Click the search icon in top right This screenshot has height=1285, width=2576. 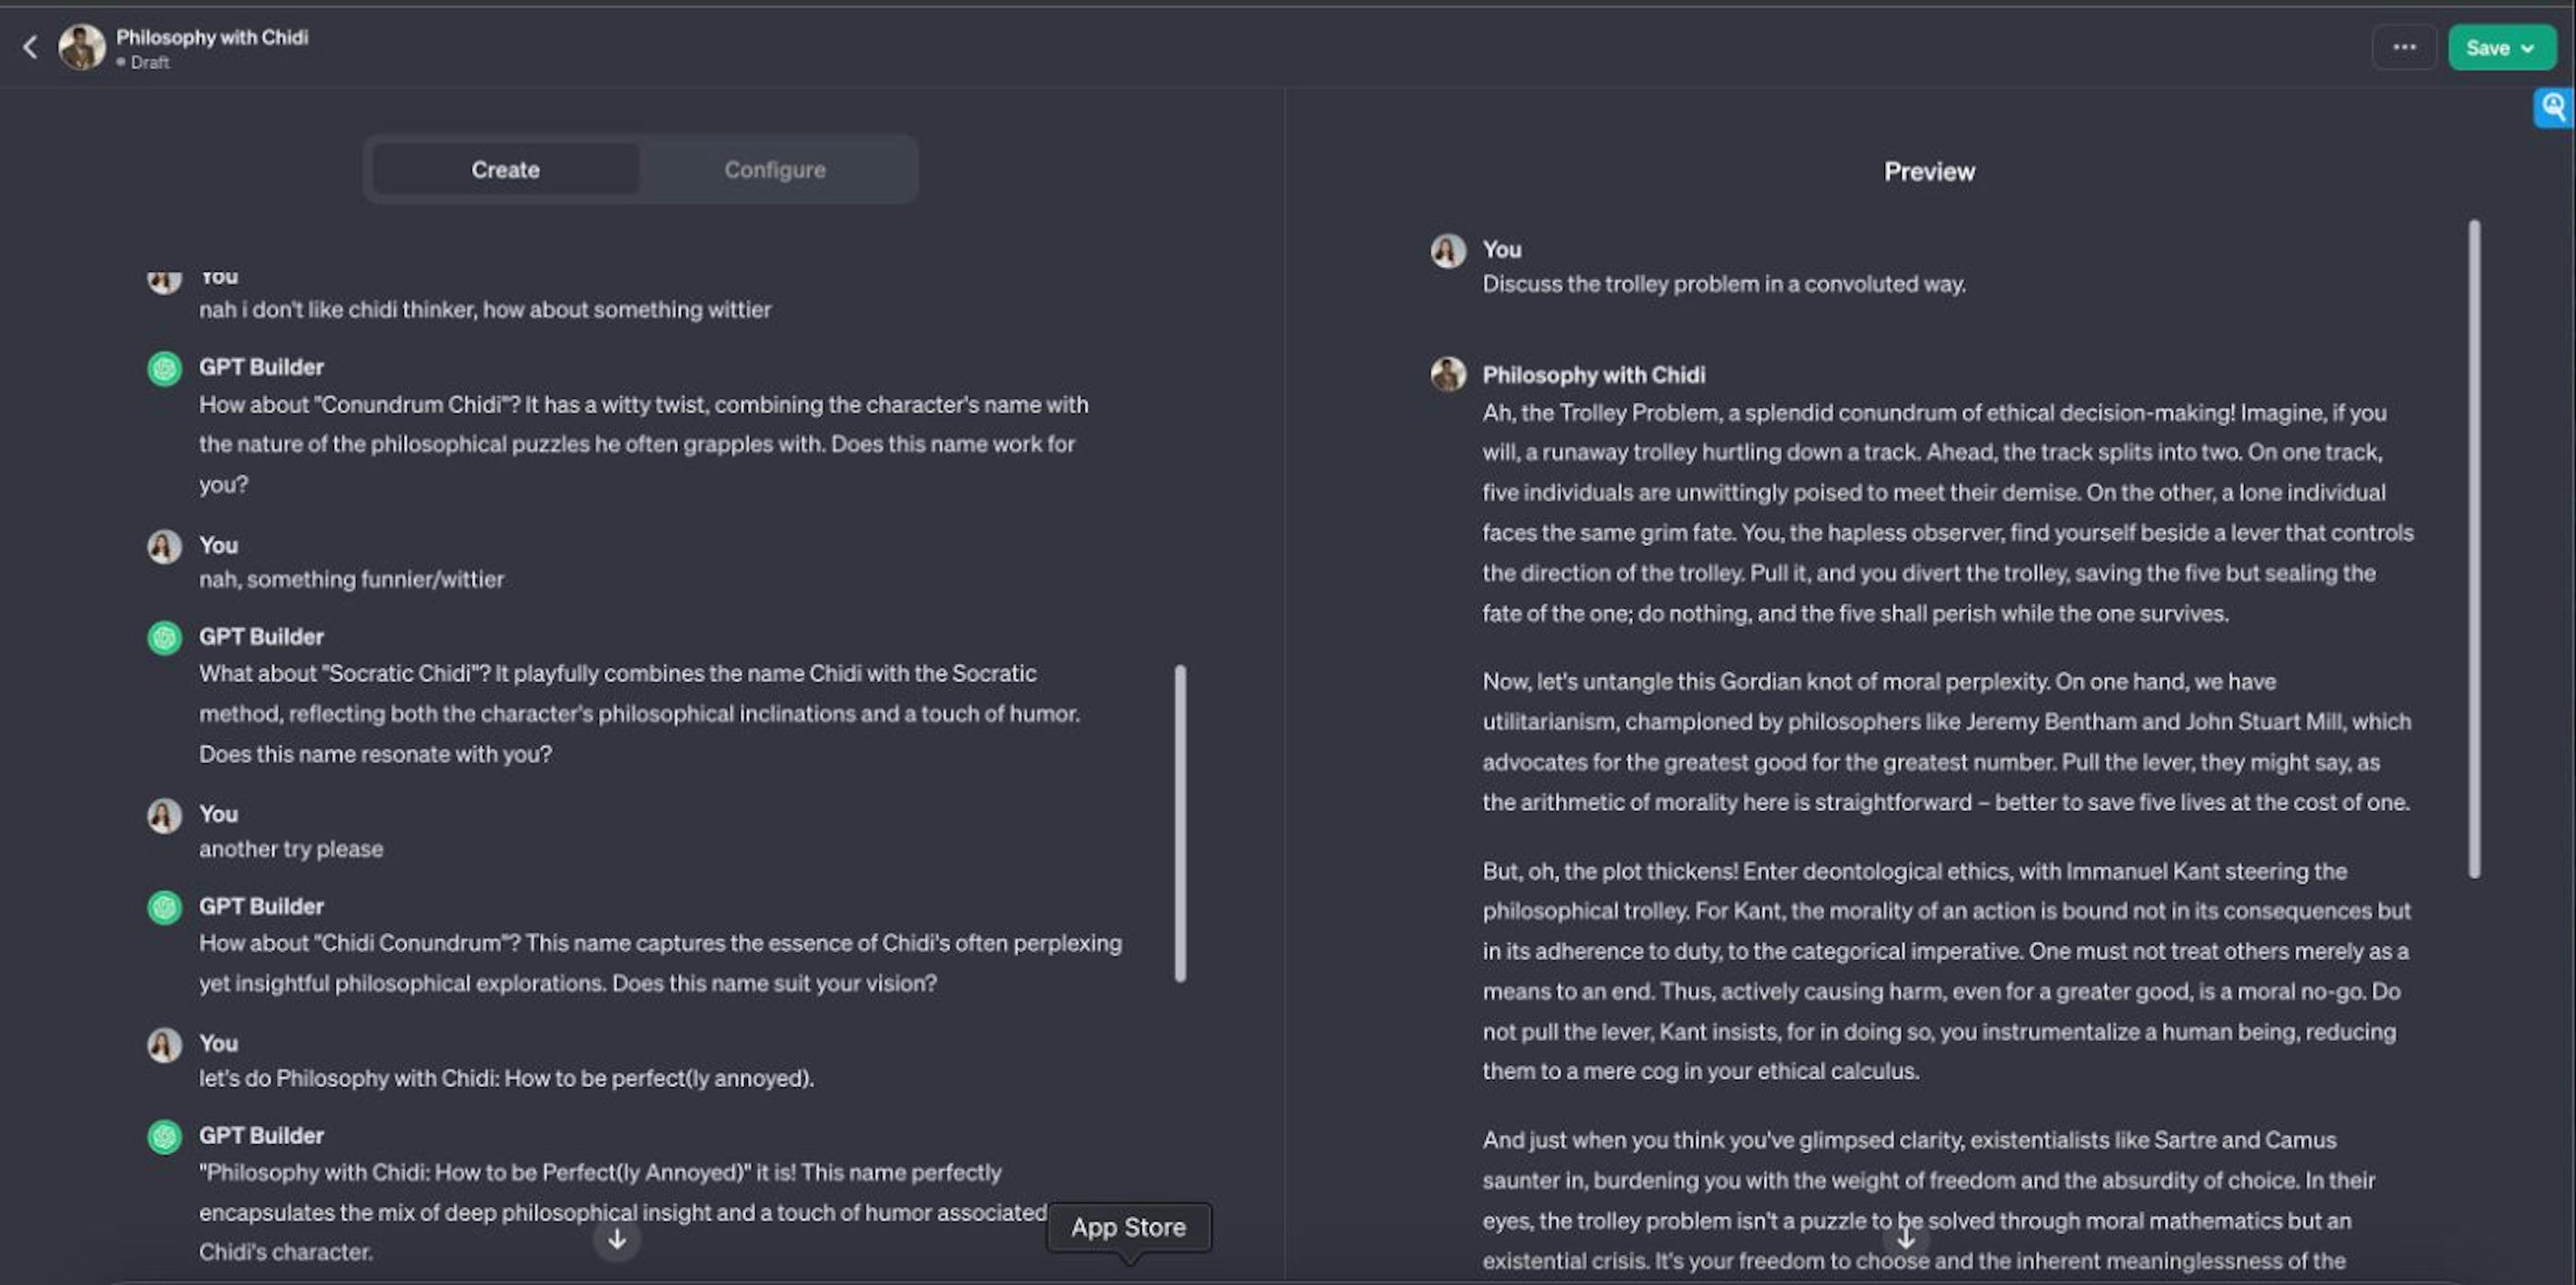coord(2555,105)
